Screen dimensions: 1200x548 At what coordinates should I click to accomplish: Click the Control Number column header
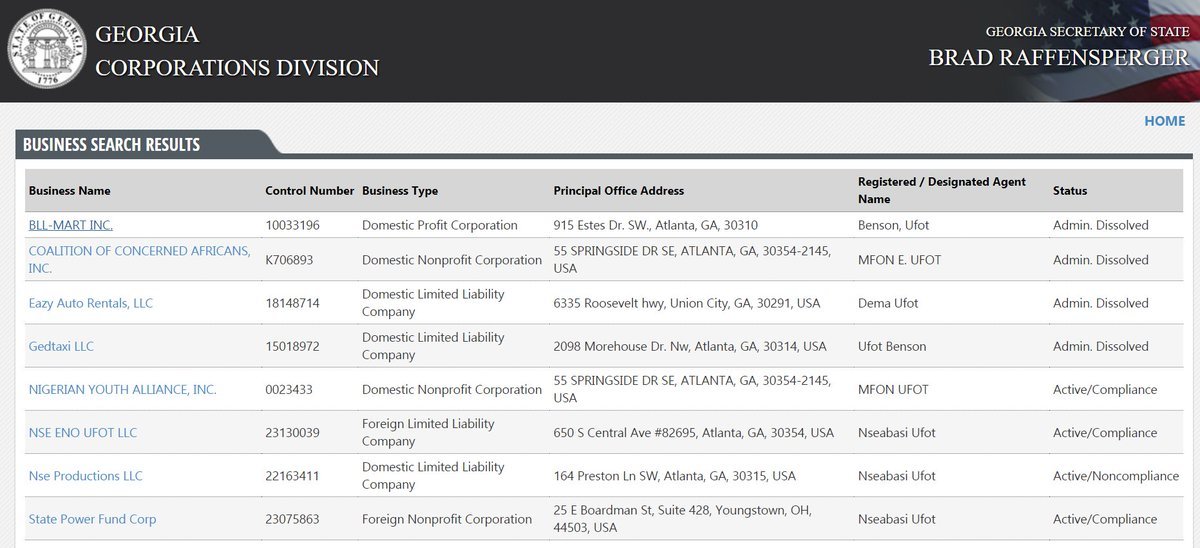pyautogui.click(x=309, y=191)
